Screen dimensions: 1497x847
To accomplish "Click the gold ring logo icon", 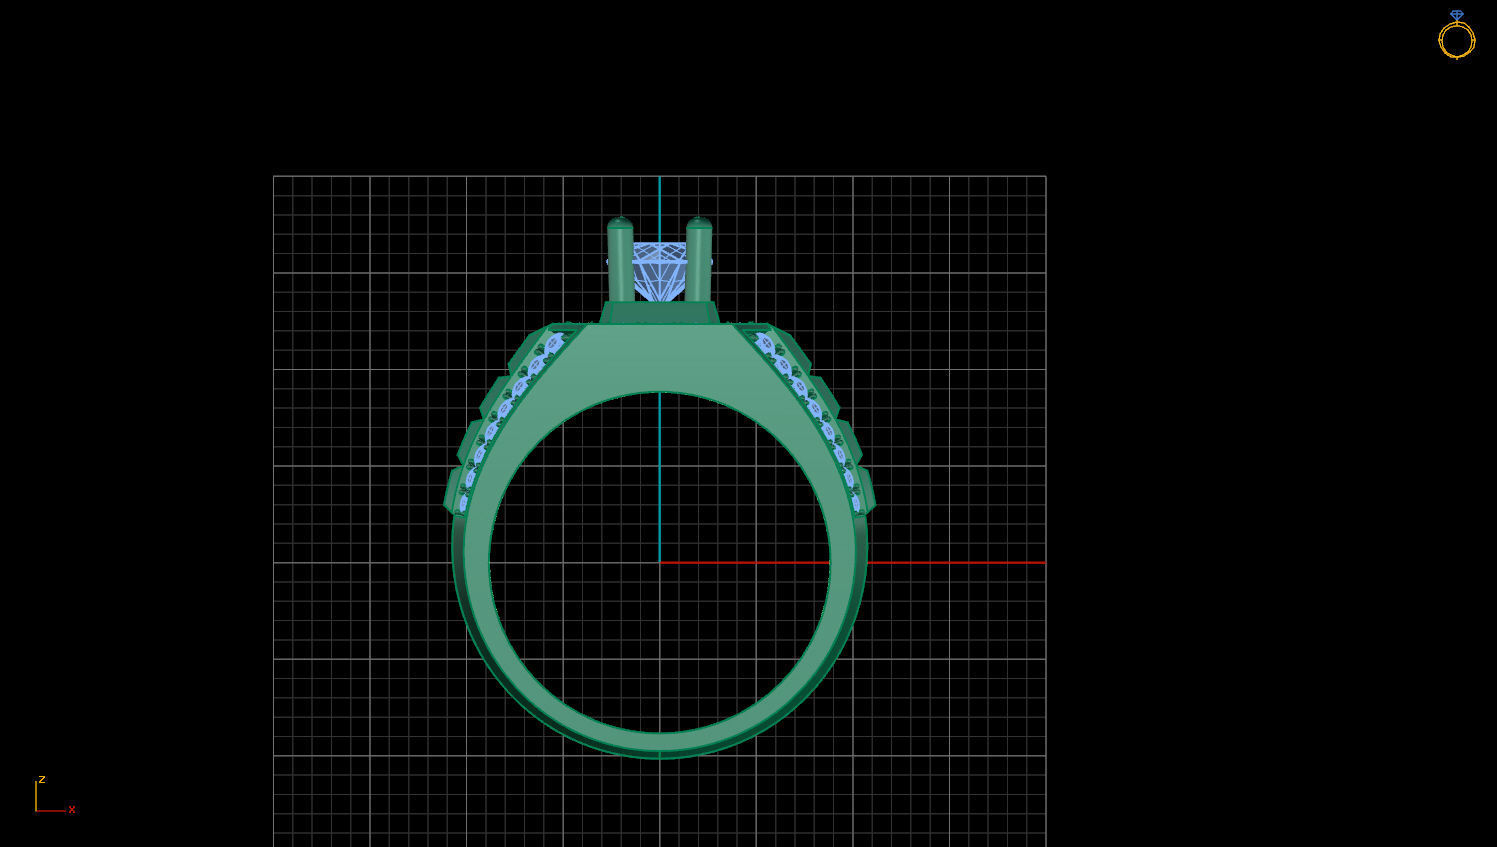I will click(x=1457, y=35).
